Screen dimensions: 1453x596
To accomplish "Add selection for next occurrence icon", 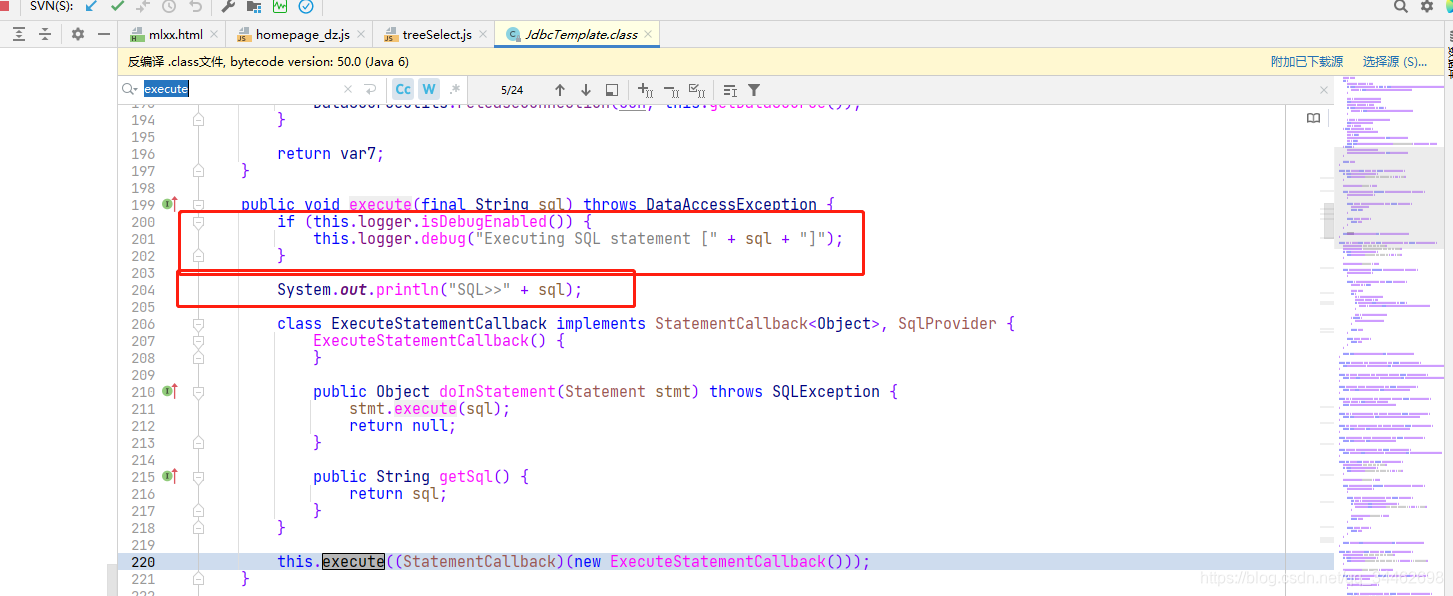I will point(645,89).
